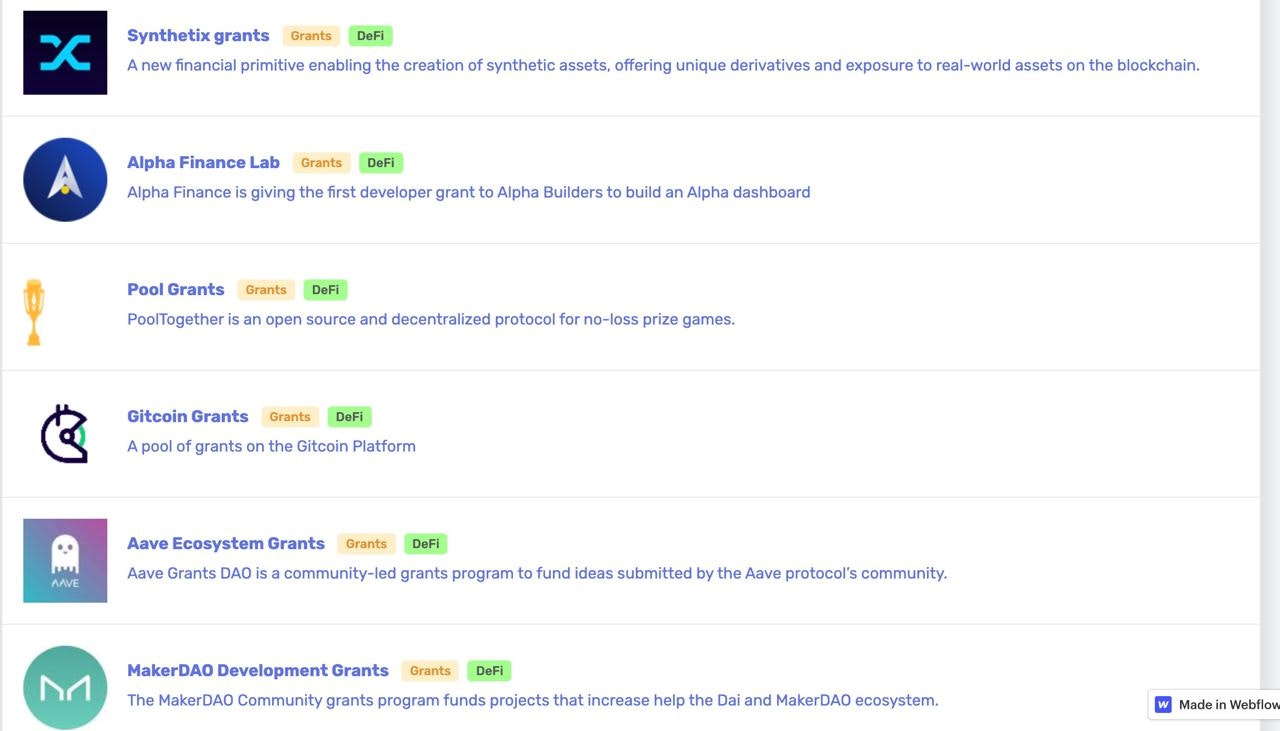Click DeFi tag on Gitcoin Grants row
Screen dimensions: 1280x731
pos(349,417)
